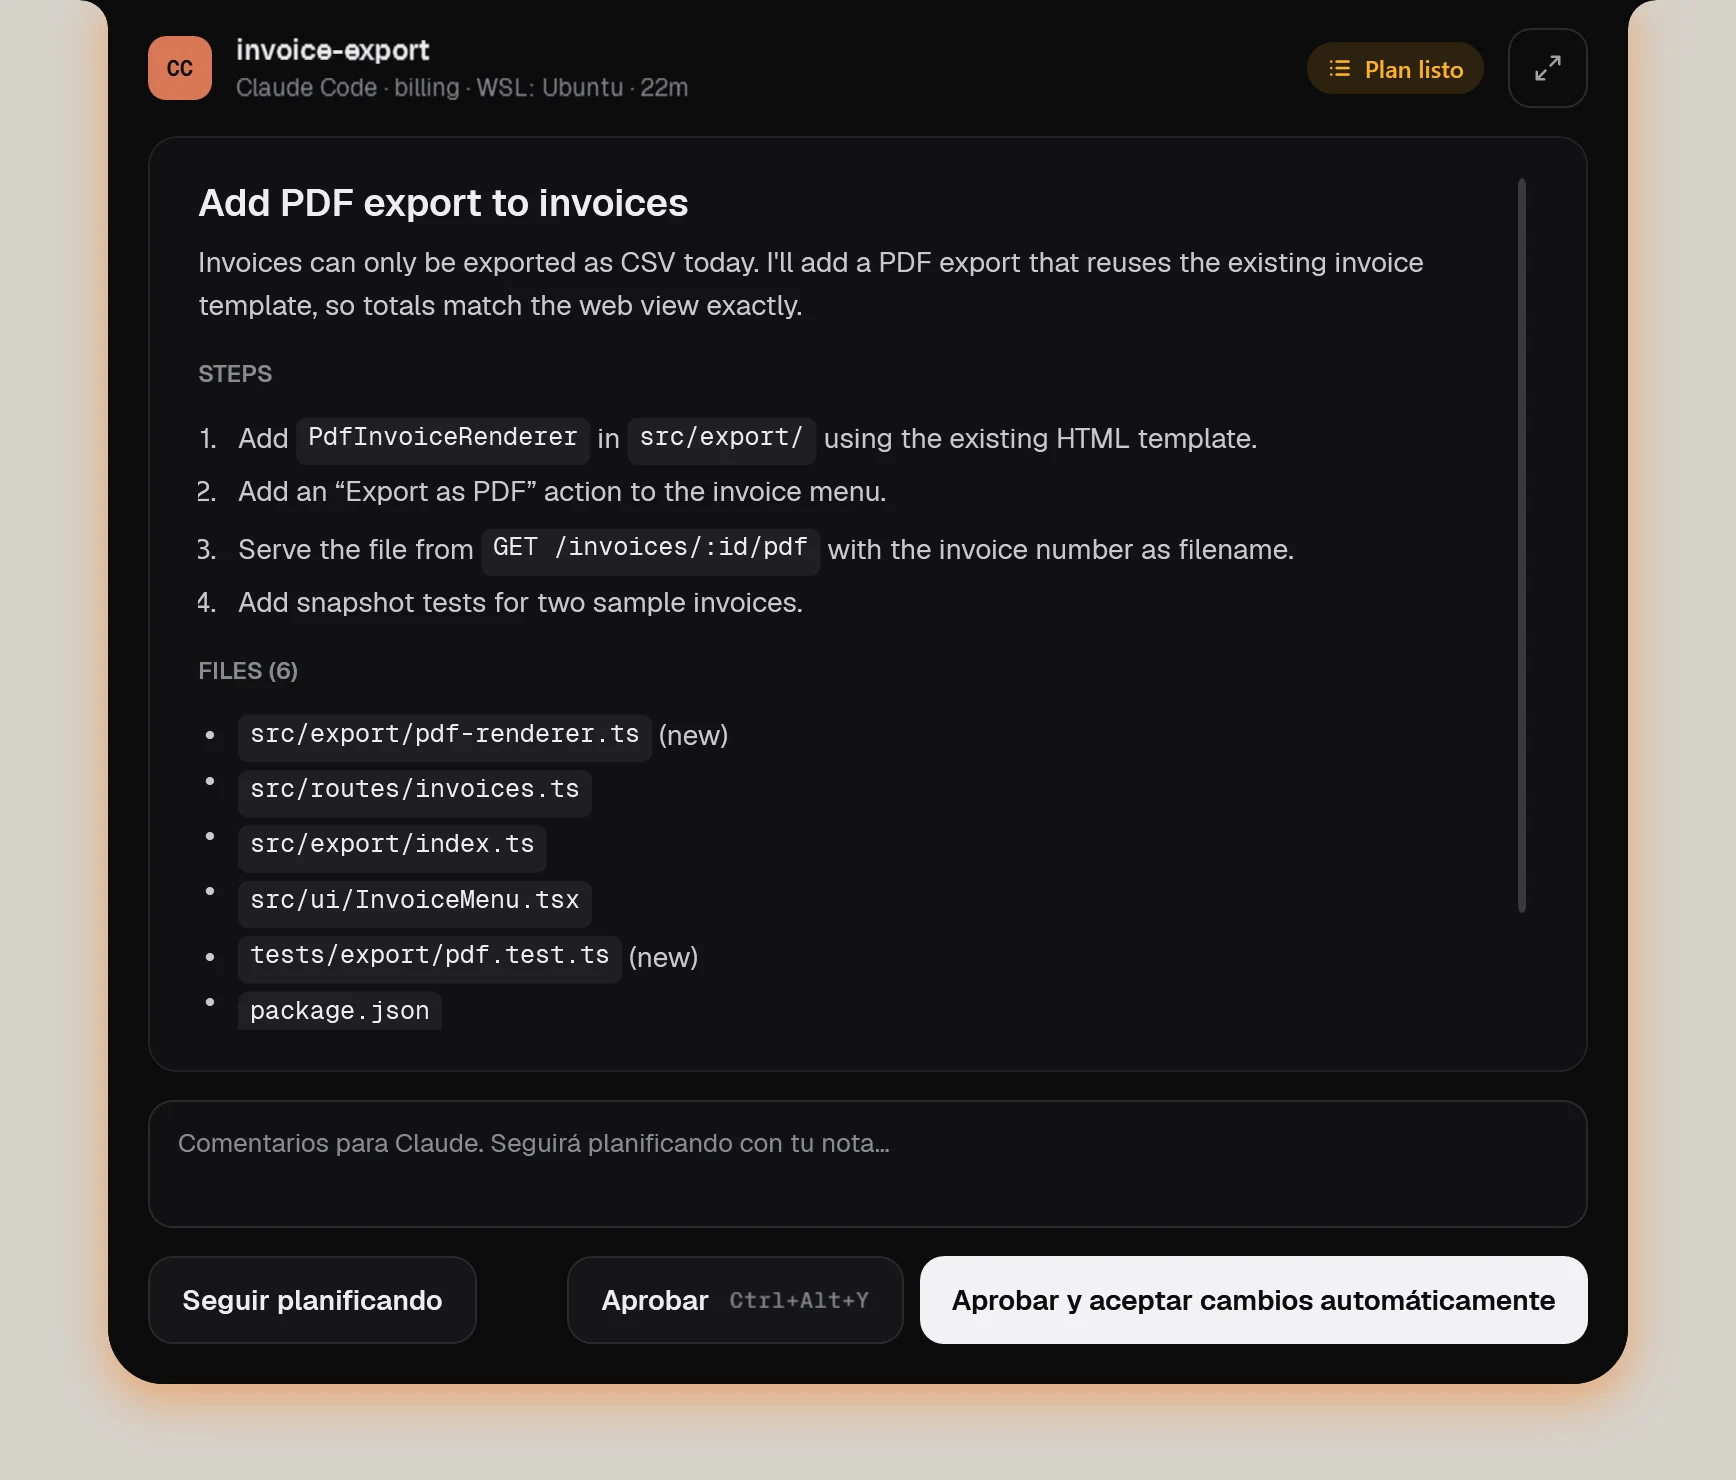1736x1480 pixels.
Task: Expand the plan with the fullscreen arrows icon
Action: click(x=1547, y=68)
